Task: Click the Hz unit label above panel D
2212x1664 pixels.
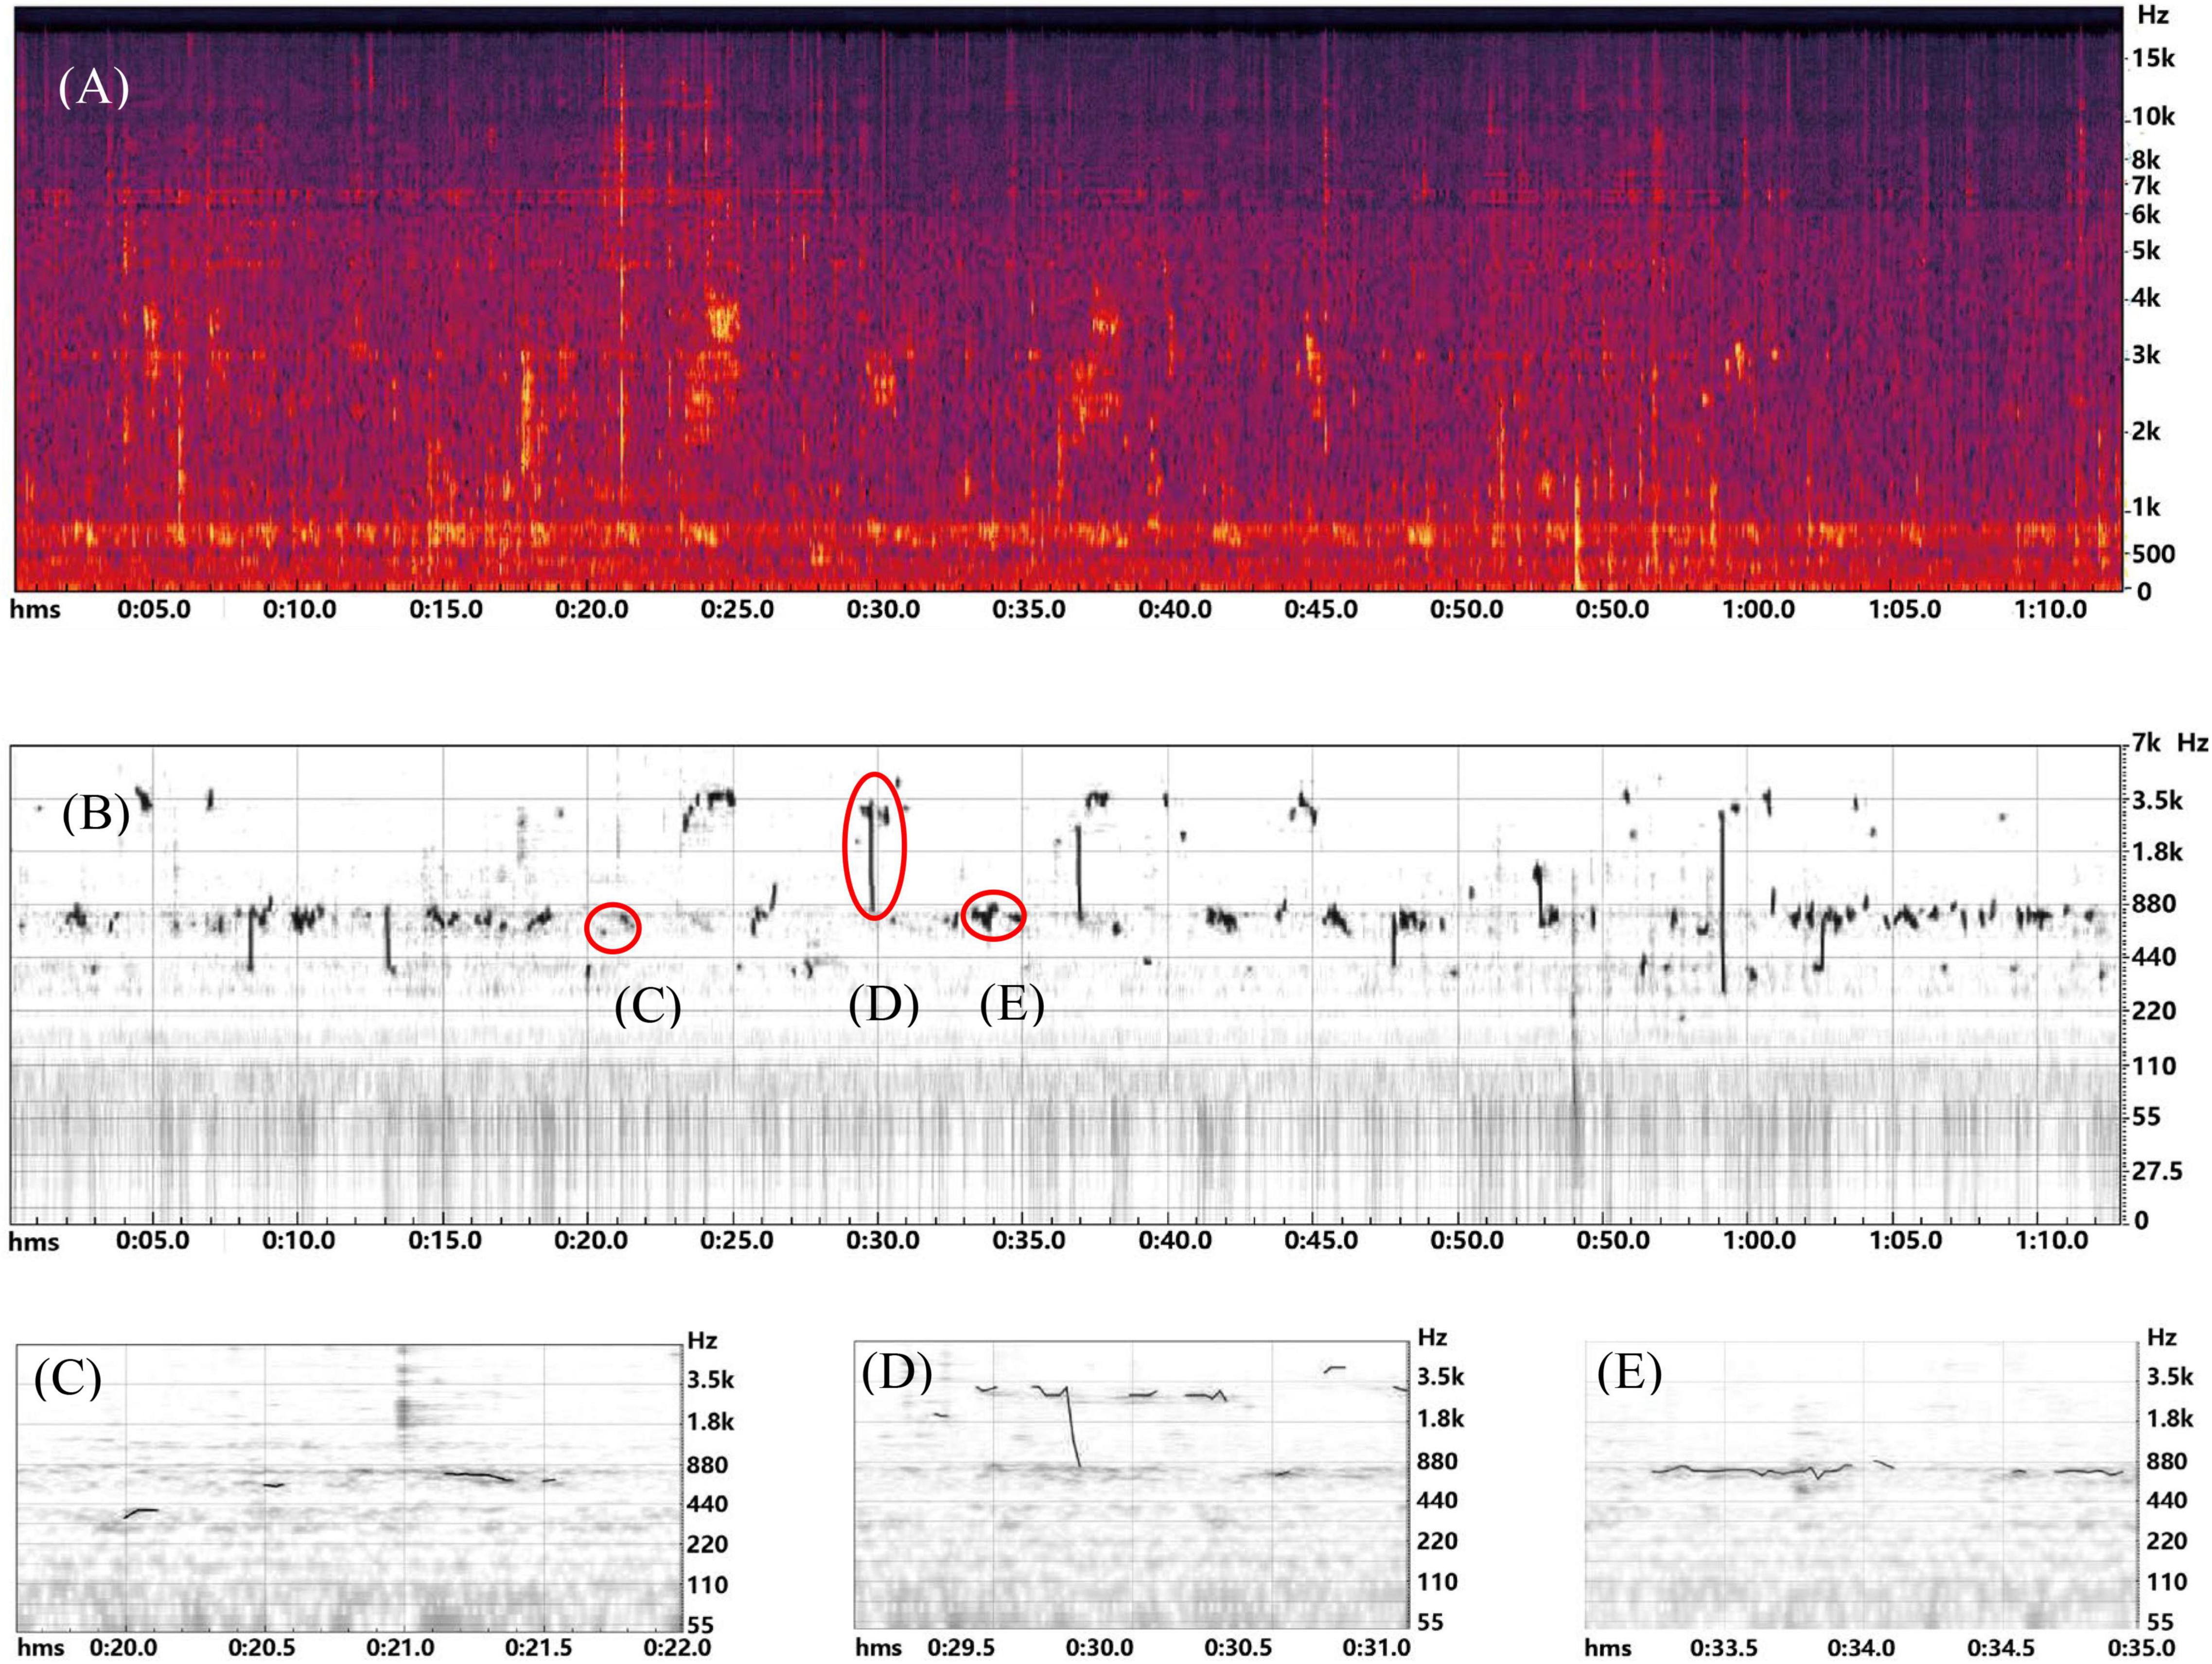Action: click(1432, 1338)
